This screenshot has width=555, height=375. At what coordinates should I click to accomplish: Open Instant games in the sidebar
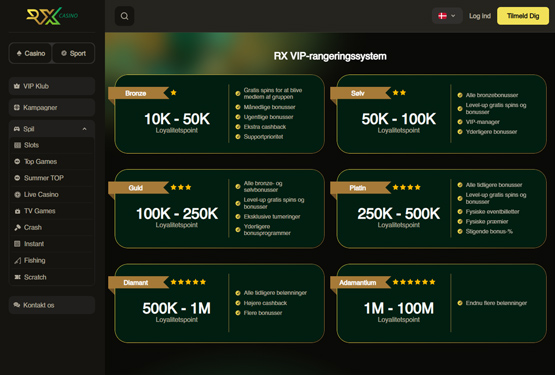point(52,244)
